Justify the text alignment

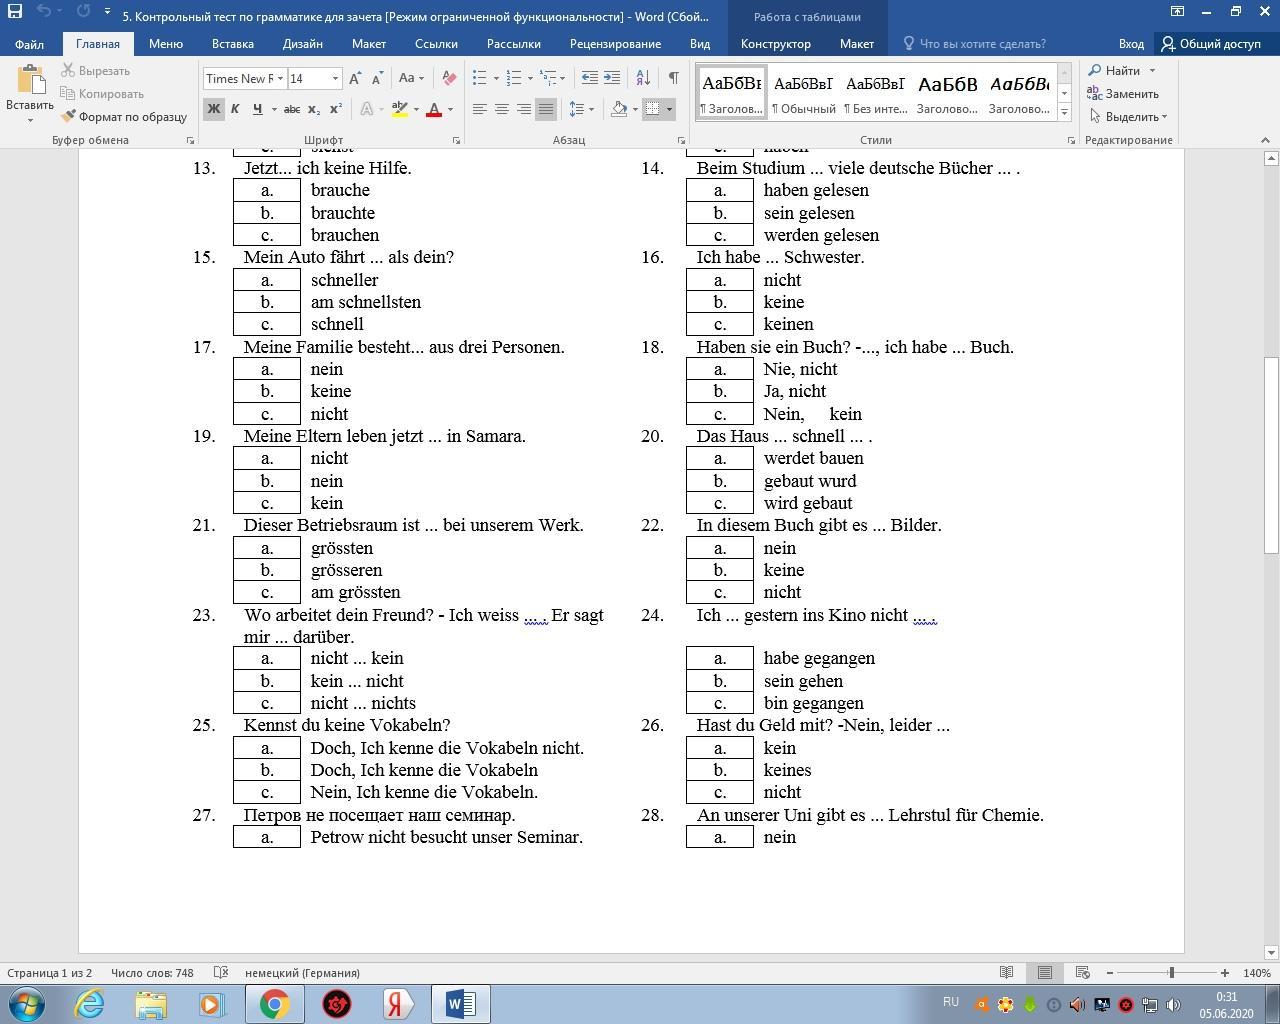(x=546, y=109)
